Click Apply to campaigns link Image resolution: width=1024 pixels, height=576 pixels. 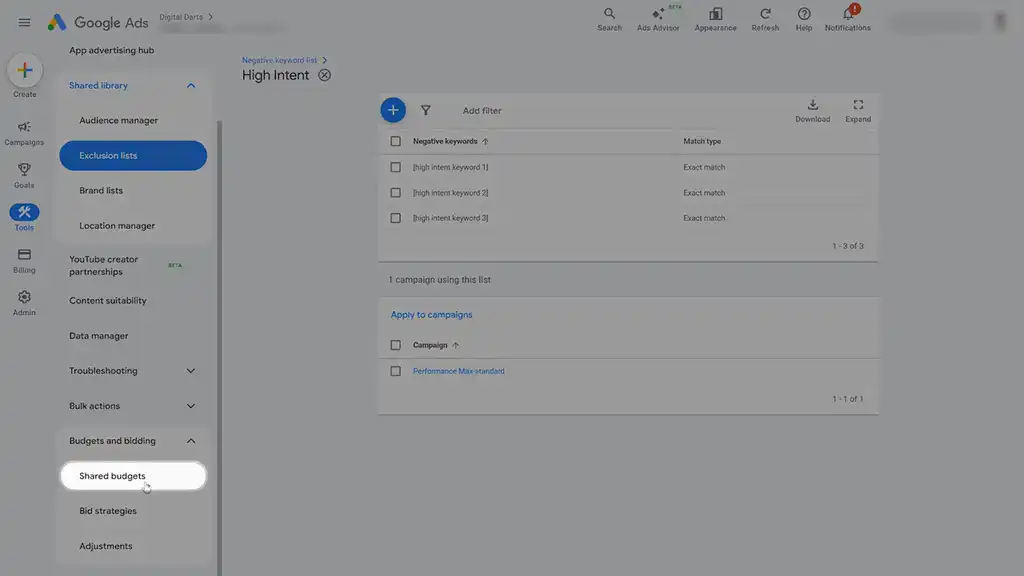click(431, 315)
